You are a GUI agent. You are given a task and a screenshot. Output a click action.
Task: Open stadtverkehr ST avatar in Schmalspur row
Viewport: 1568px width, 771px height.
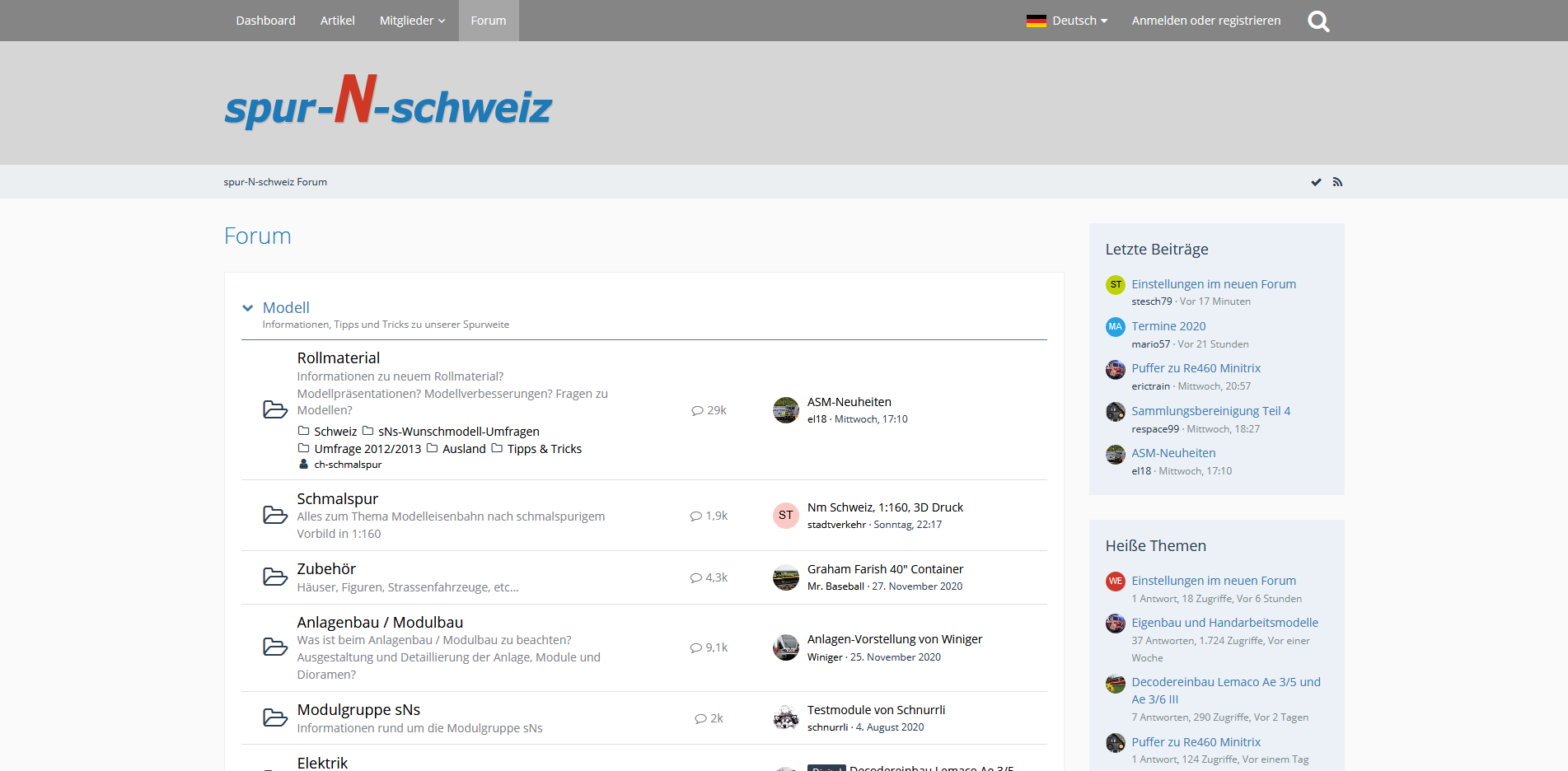tap(786, 515)
